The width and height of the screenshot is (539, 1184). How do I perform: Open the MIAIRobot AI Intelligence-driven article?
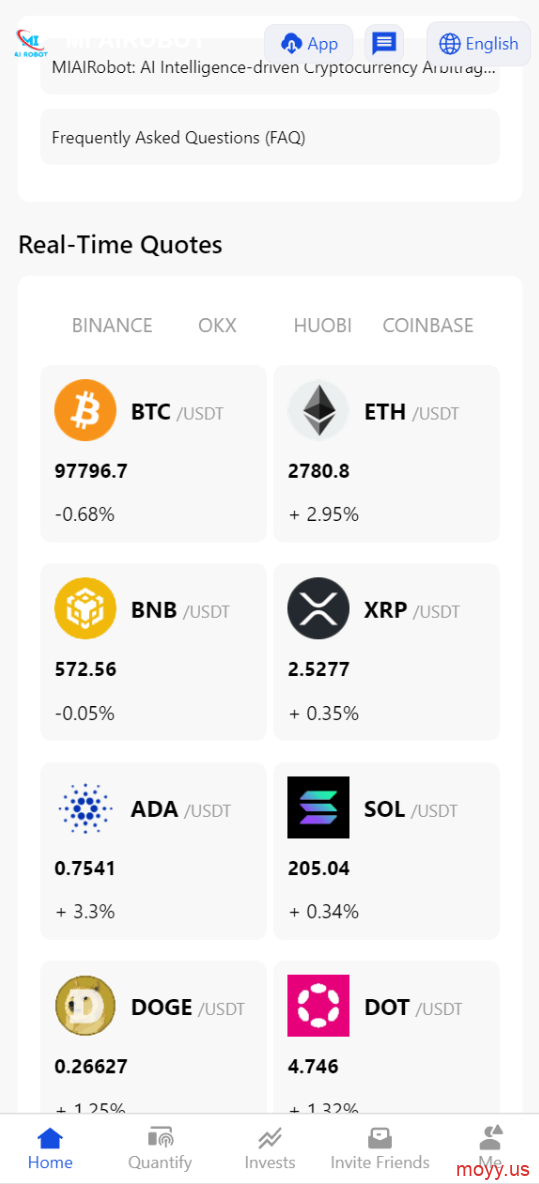pyautogui.click(x=270, y=69)
